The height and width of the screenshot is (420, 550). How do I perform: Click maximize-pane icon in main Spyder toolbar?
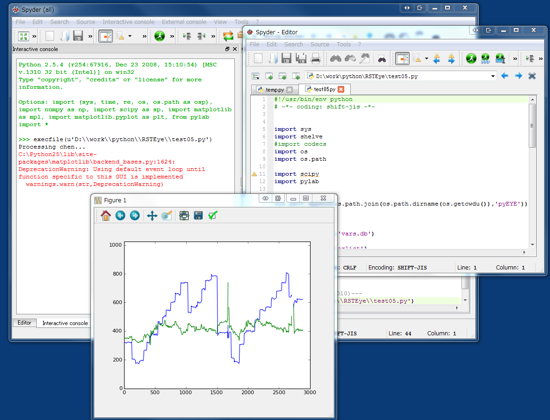pyautogui.click(x=23, y=36)
